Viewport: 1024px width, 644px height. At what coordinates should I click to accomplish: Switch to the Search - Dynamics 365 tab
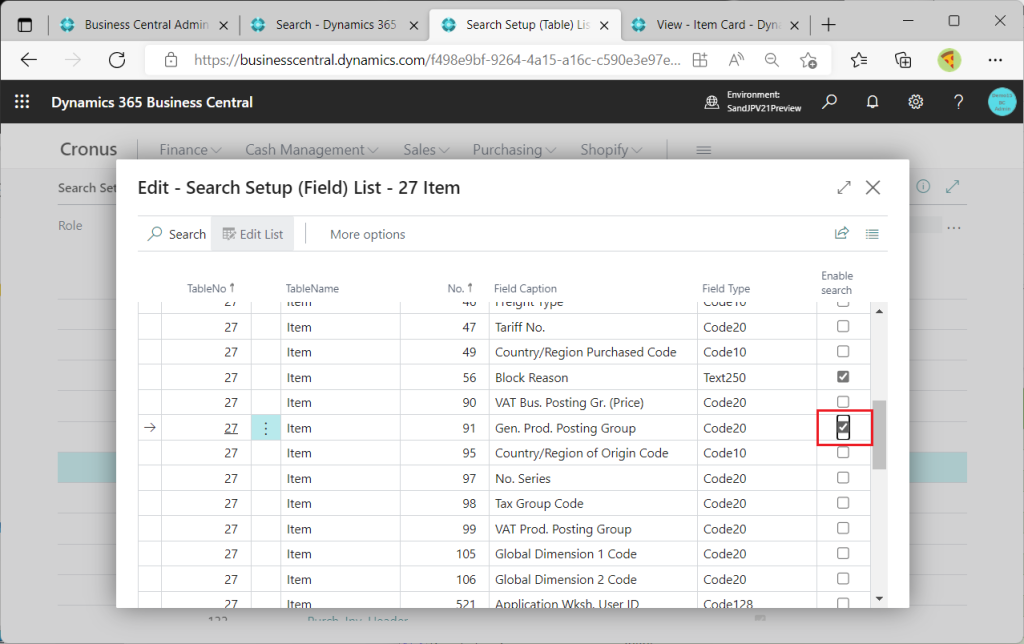(x=334, y=25)
